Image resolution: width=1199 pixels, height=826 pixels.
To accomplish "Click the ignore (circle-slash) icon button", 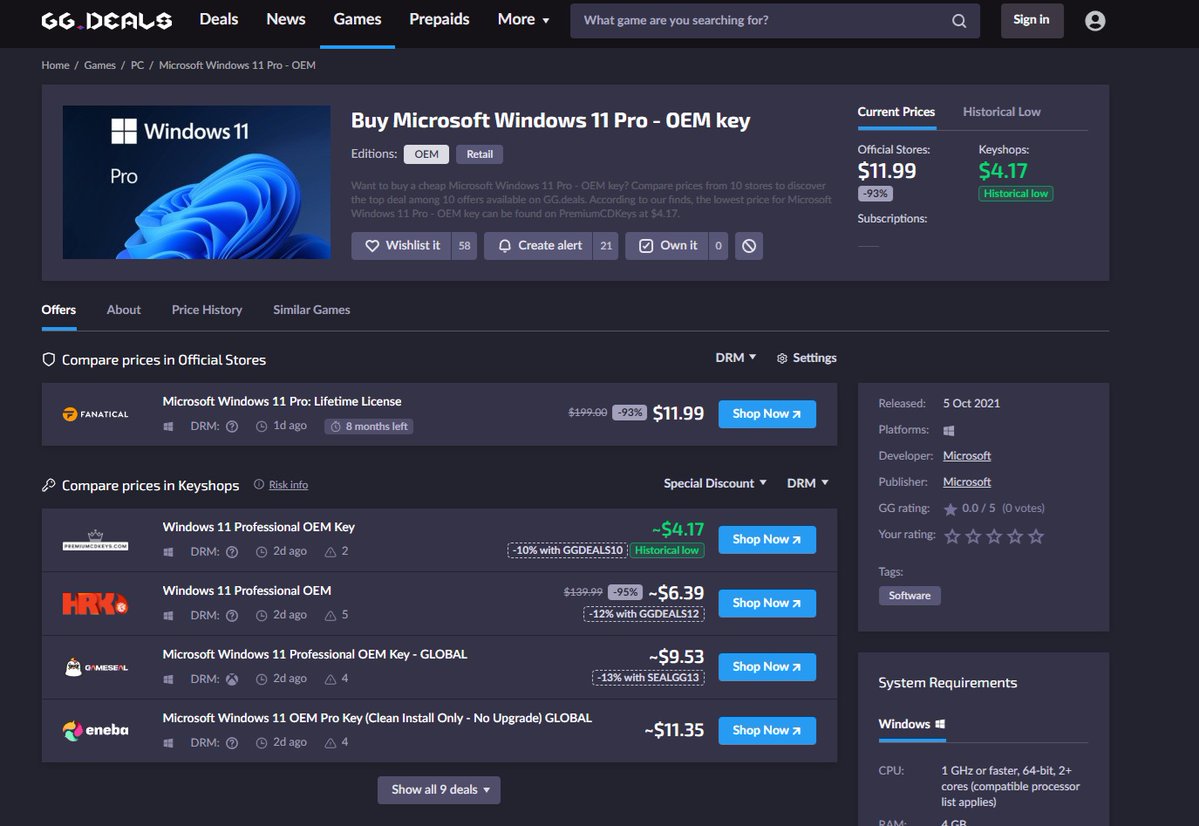I will pyautogui.click(x=749, y=246).
